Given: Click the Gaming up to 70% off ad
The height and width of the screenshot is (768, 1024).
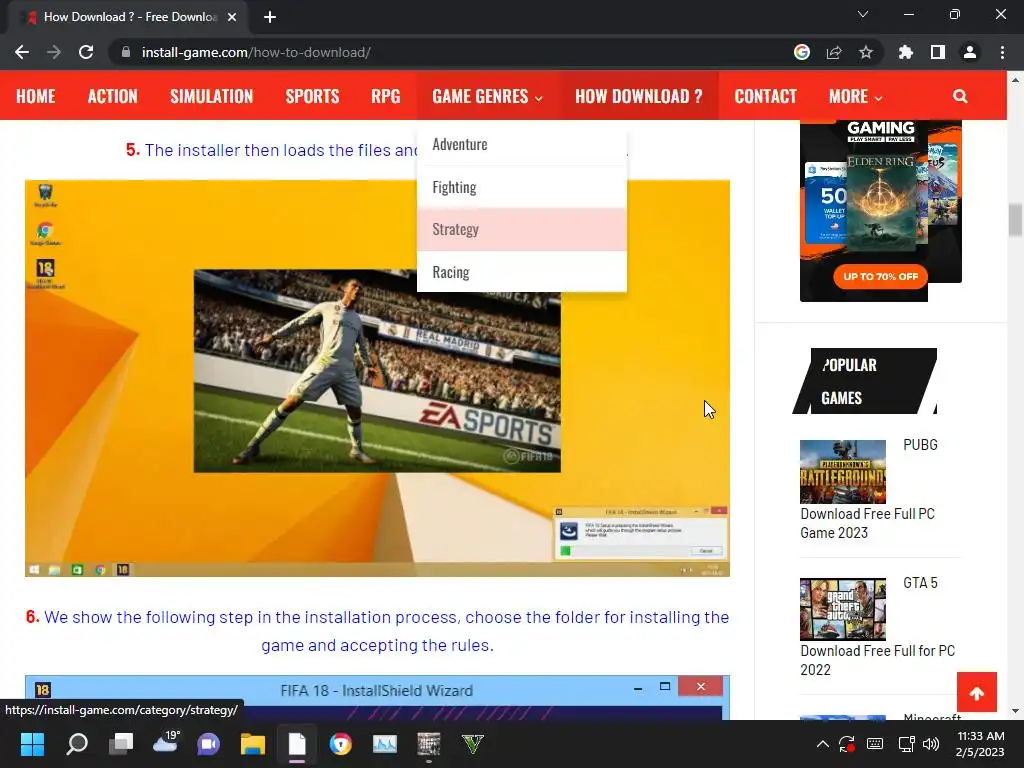Looking at the screenshot, I should click(x=880, y=210).
